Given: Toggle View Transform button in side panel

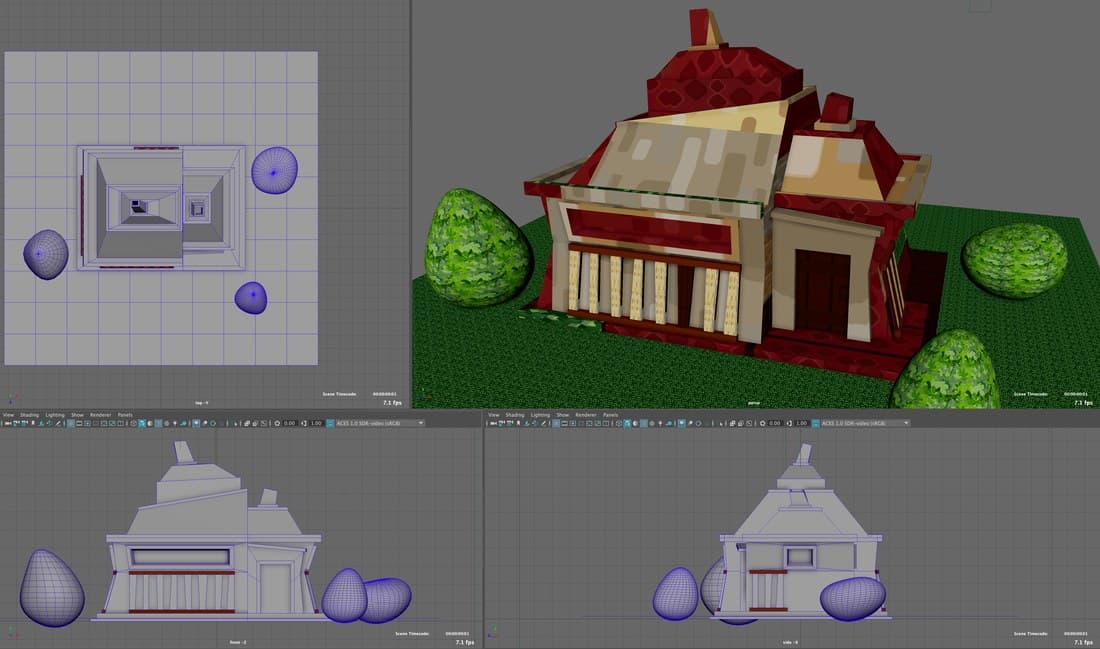Looking at the screenshot, I should [x=815, y=423].
